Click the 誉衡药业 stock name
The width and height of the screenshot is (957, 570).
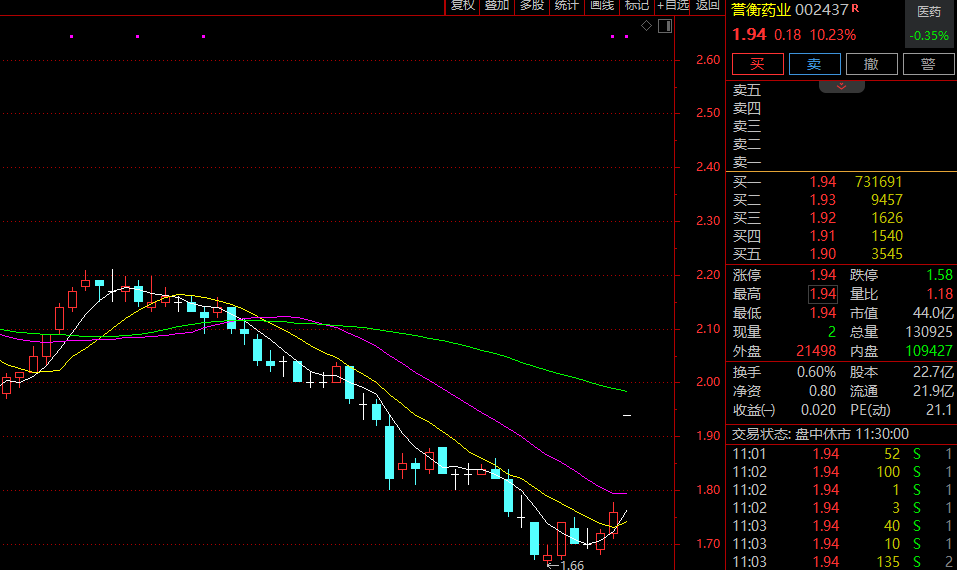(x=761, y=10)
